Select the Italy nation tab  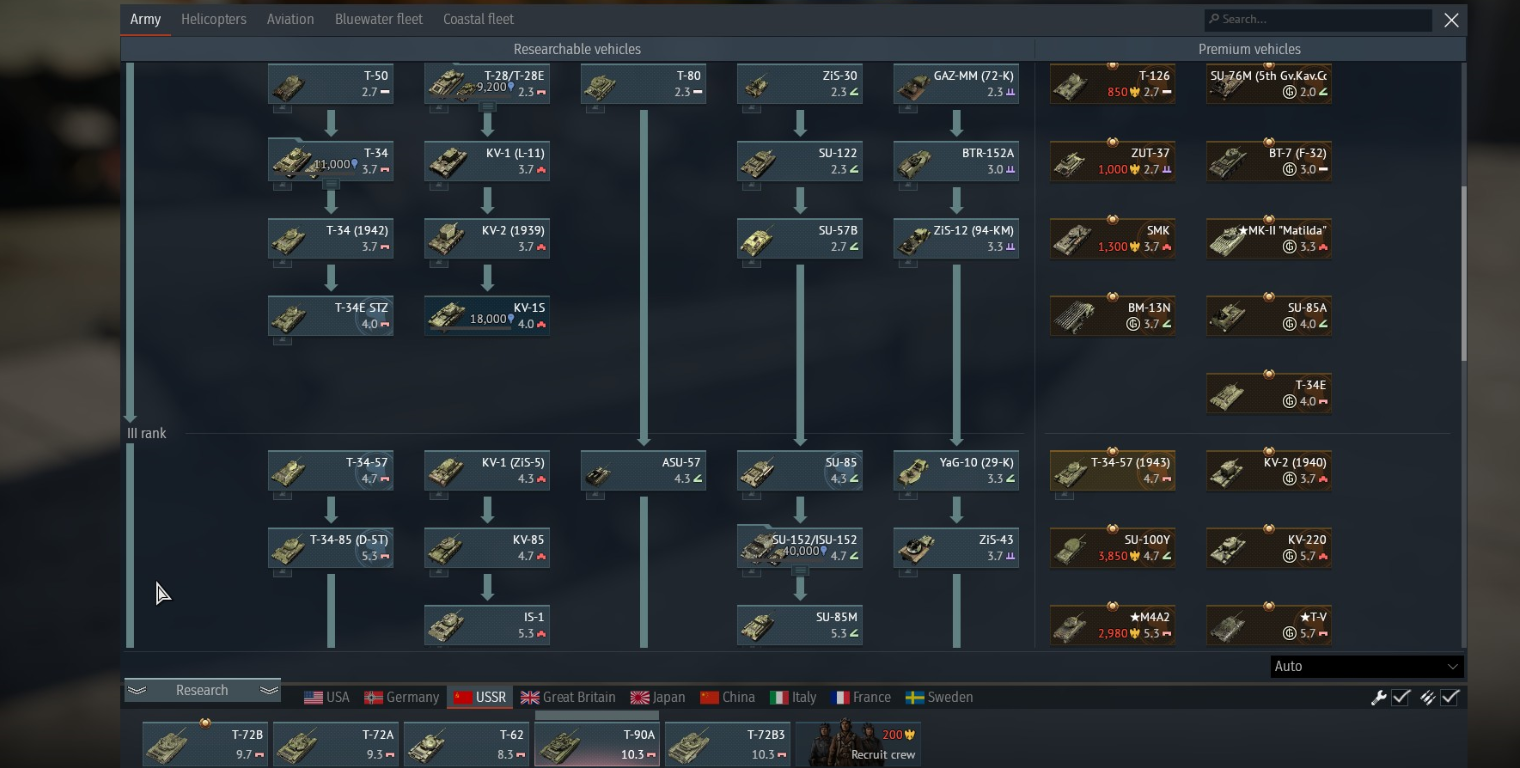click(794, 697)
